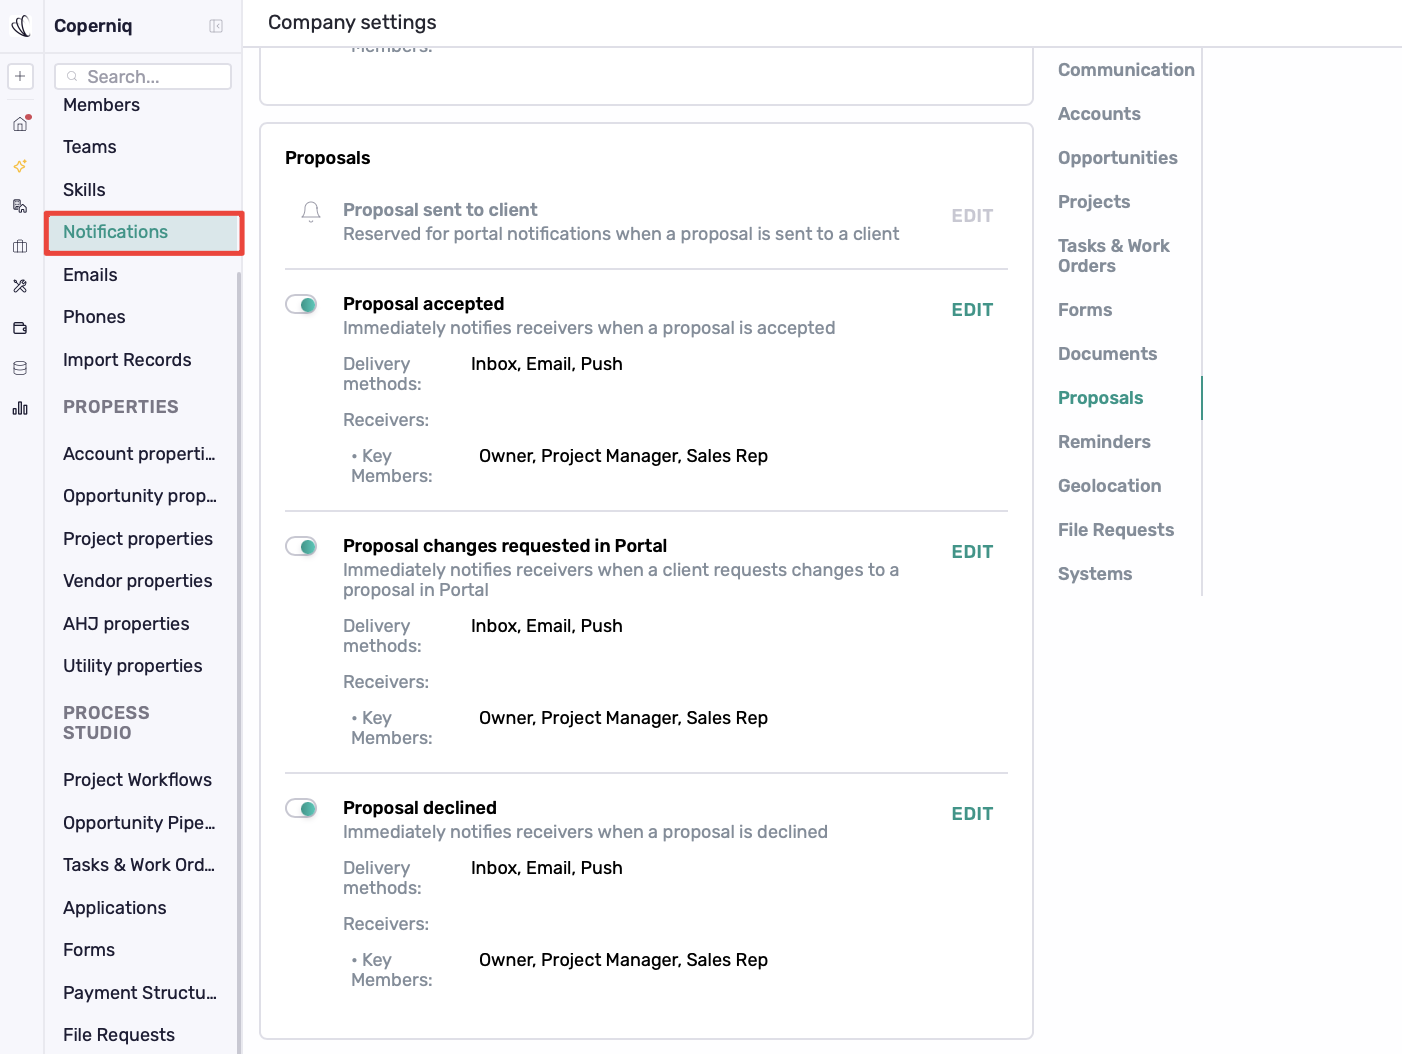Edit the Proposal declined notification
The height and width of the screenshot is (1054, 1402).
point(972,814)
